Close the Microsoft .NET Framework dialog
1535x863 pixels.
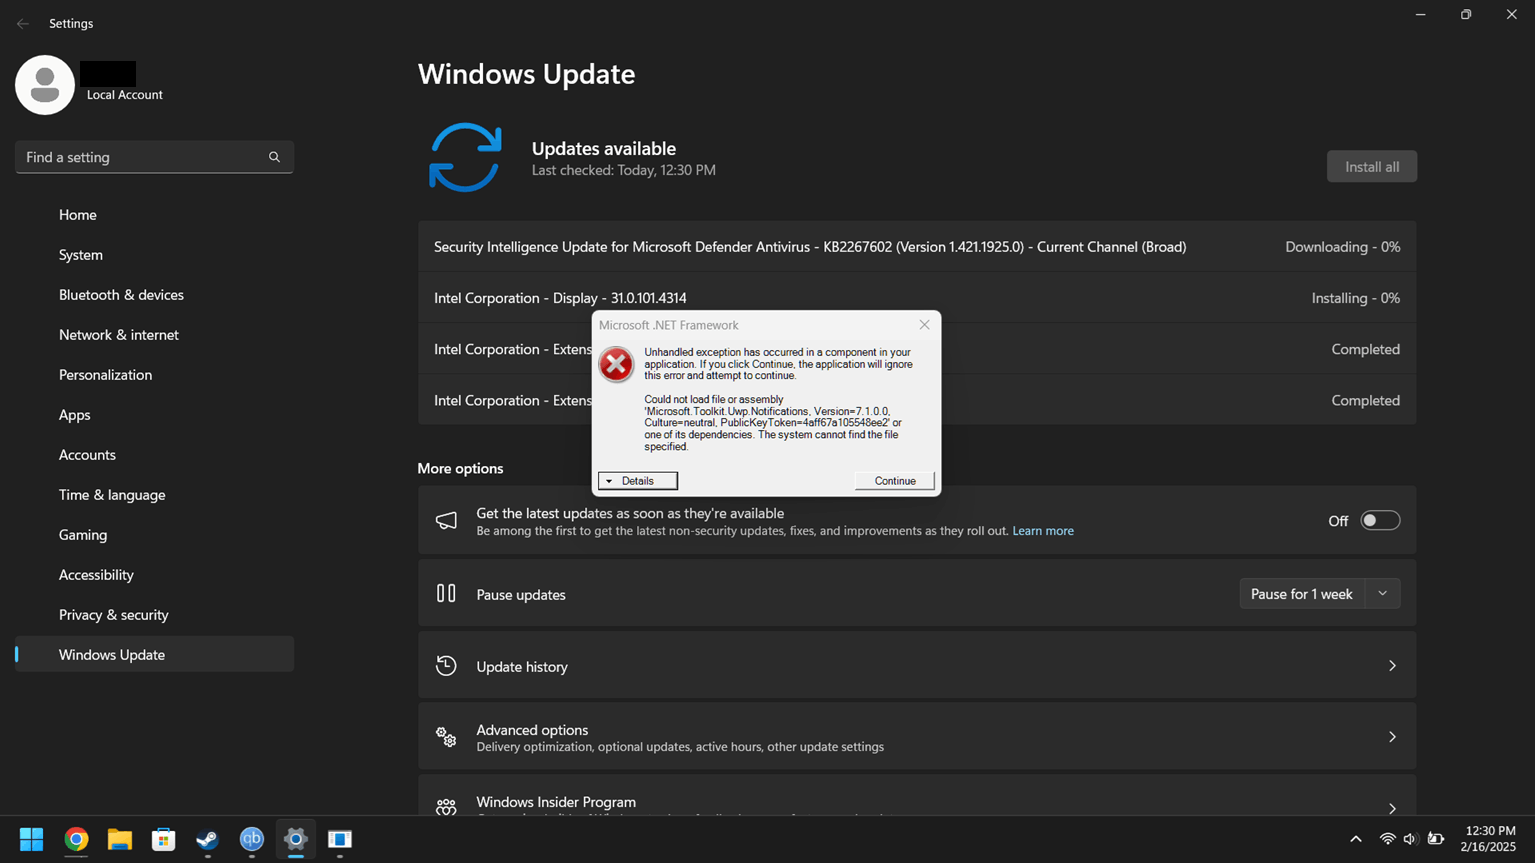924,325
